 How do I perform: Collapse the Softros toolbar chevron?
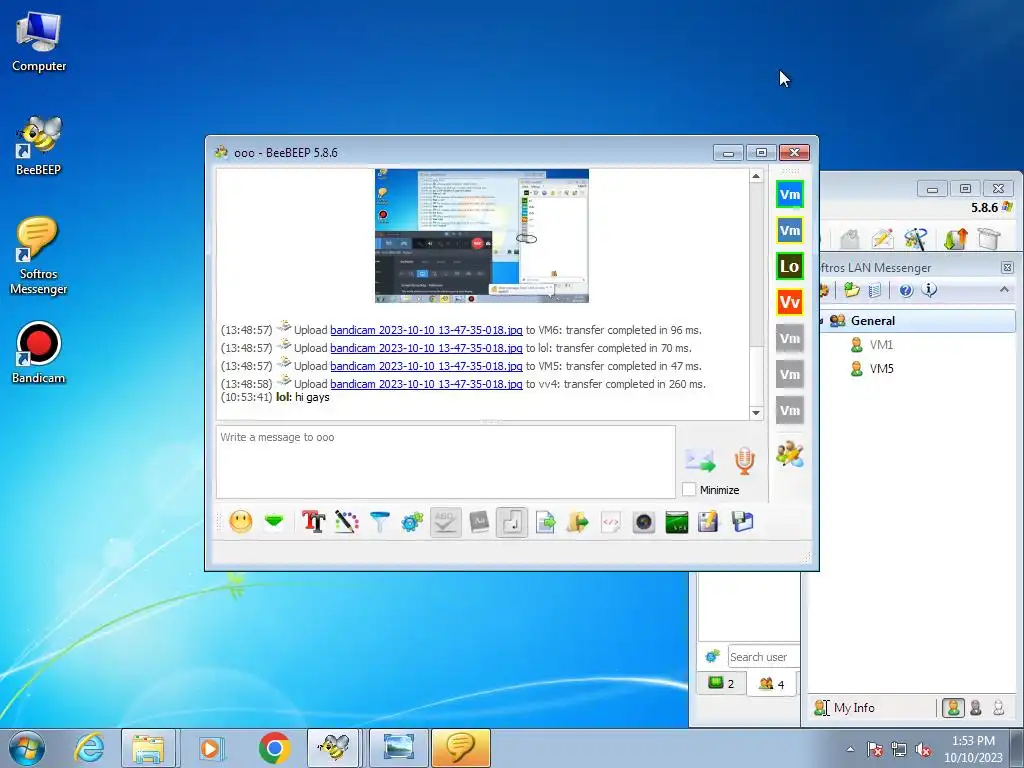pyautogui.click(x=1004, y=290)
